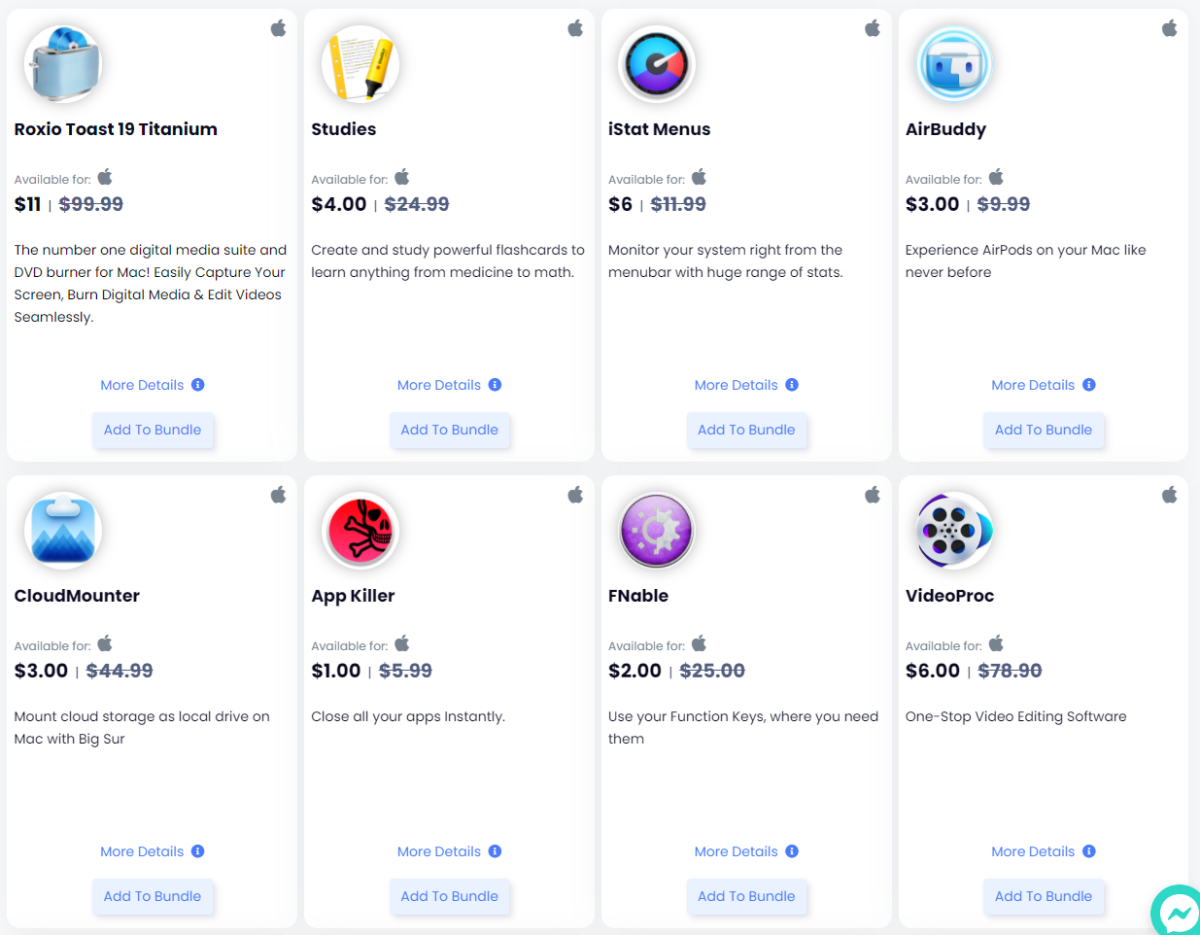The height and width of the screenshot is (935, 1200).
Task: Click the Apple badge at the top corner of the iStat Menus card
Action: click(872, 28)
